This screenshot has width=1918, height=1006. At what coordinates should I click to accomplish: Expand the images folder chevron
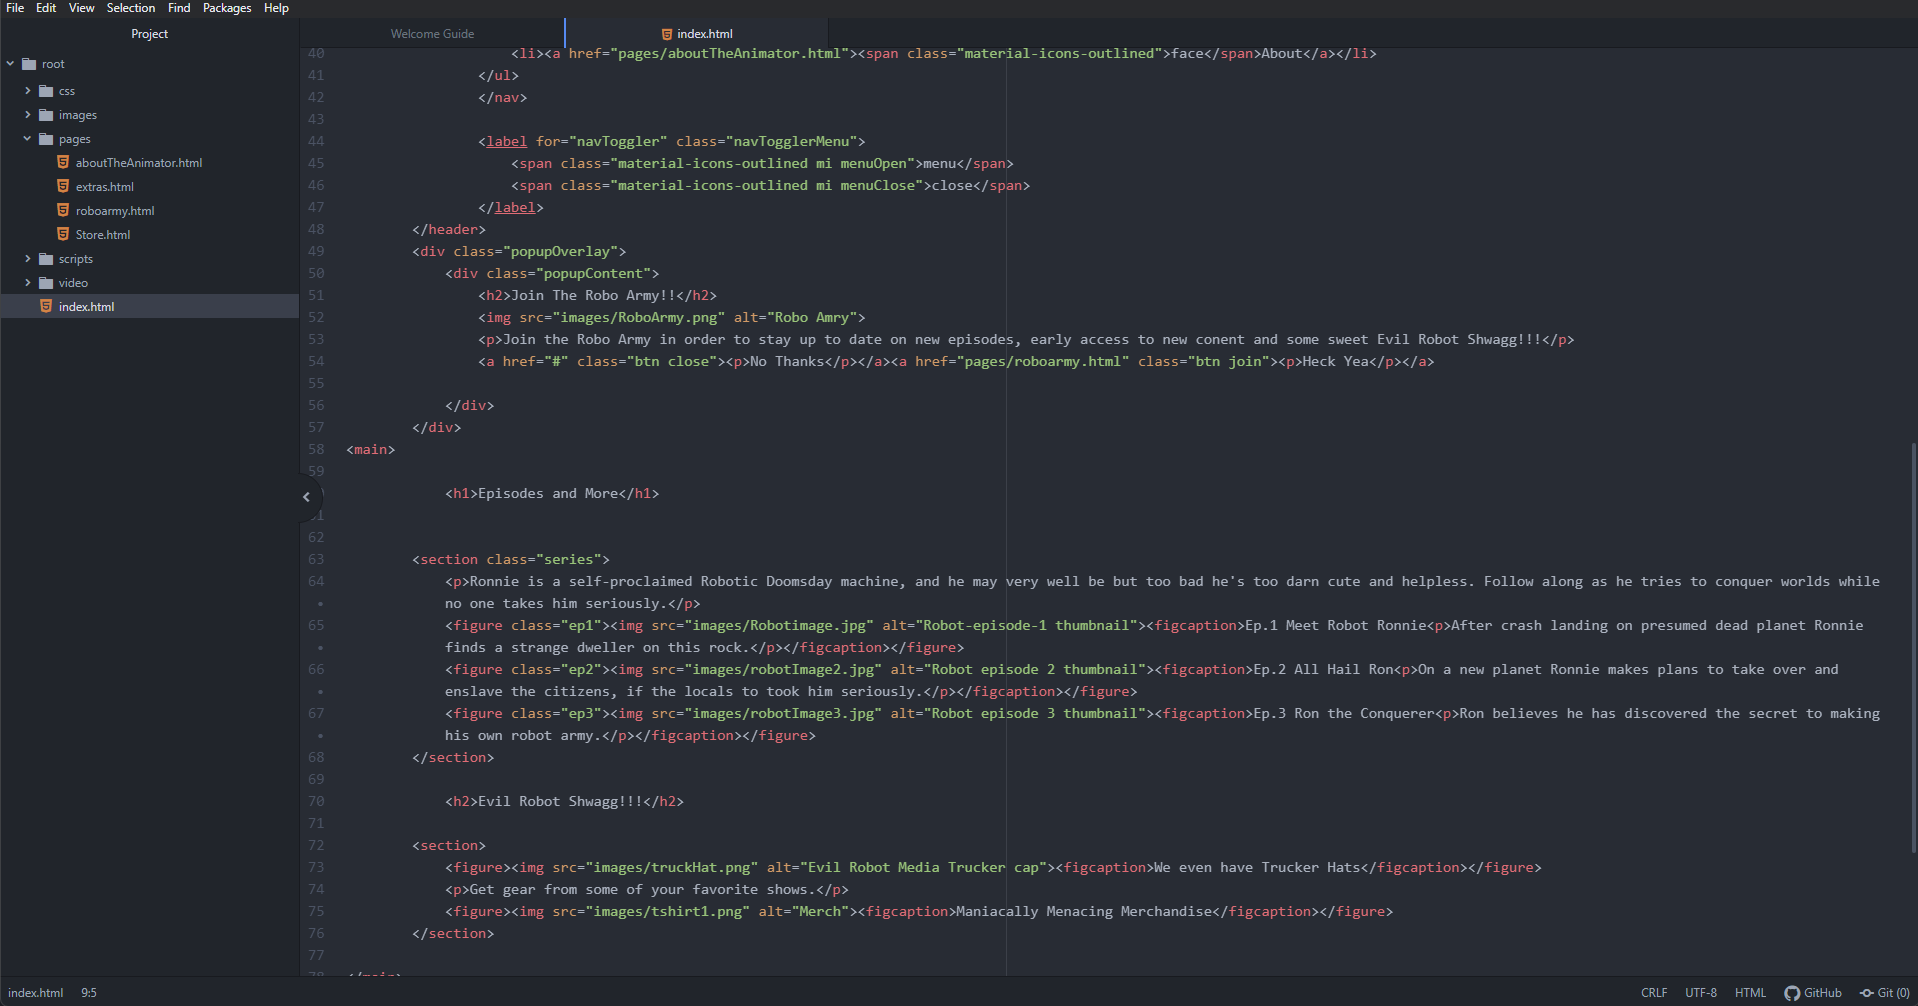(x=28, y=115)
